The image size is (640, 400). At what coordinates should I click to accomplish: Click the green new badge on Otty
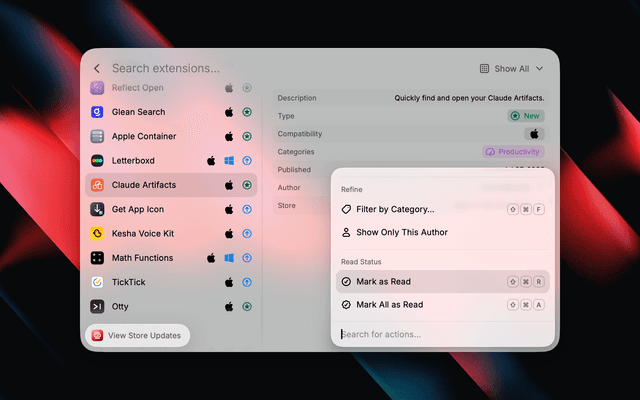tap(247, 307)
